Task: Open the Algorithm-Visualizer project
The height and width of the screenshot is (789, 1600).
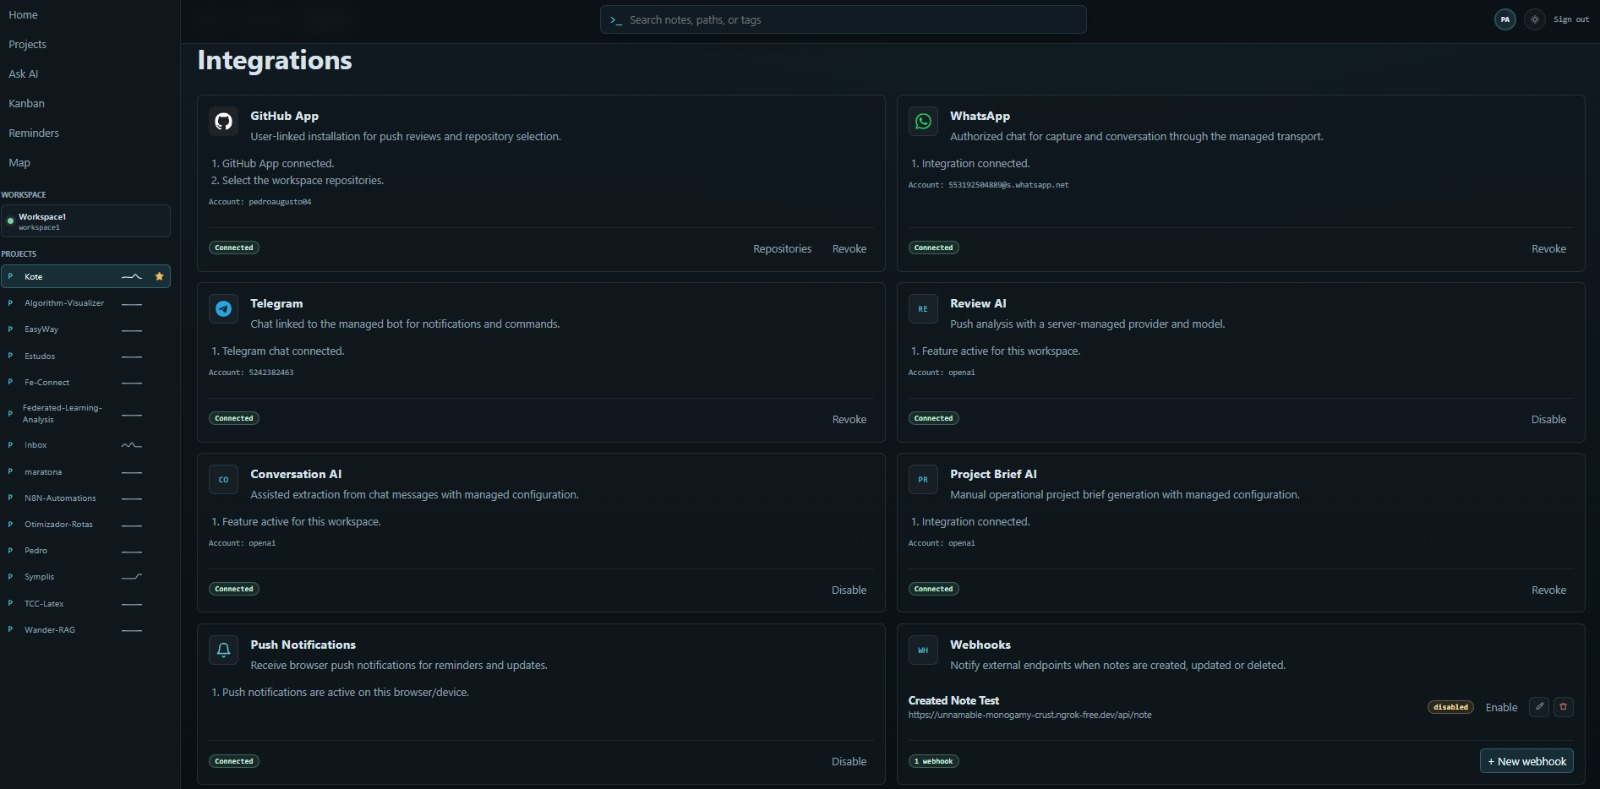Action: (x=64, y=303)
